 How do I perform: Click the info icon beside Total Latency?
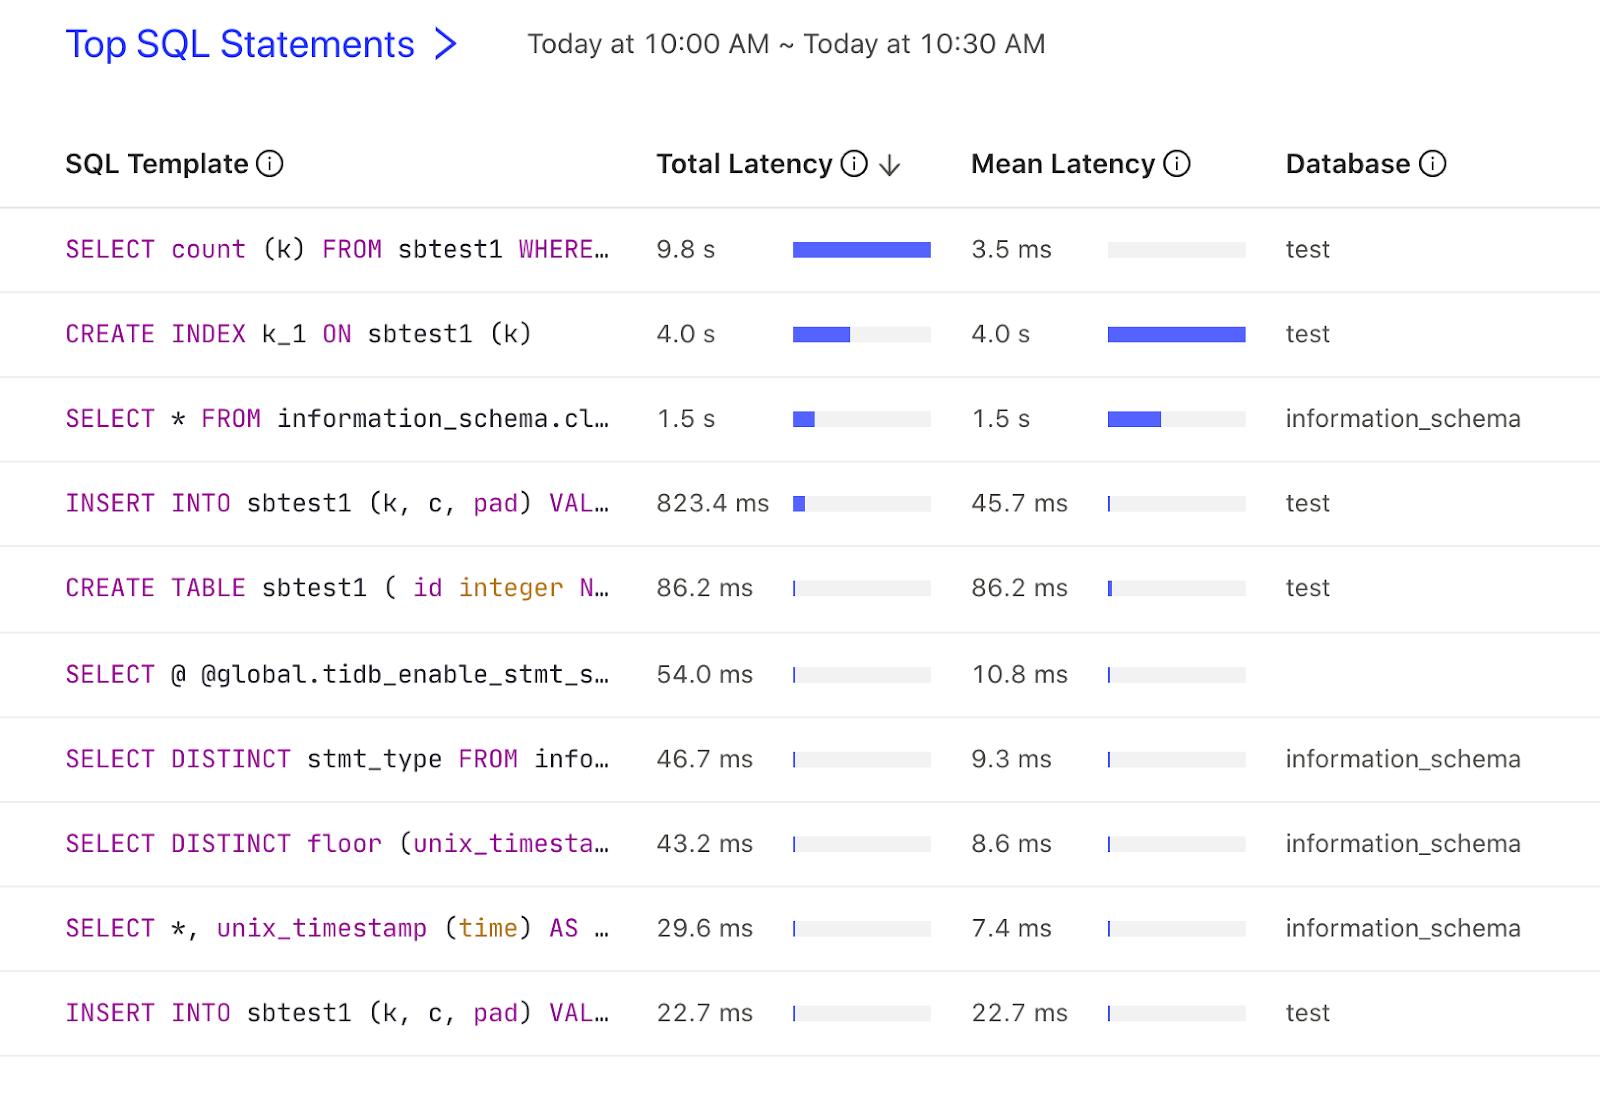tap(854, 164)
